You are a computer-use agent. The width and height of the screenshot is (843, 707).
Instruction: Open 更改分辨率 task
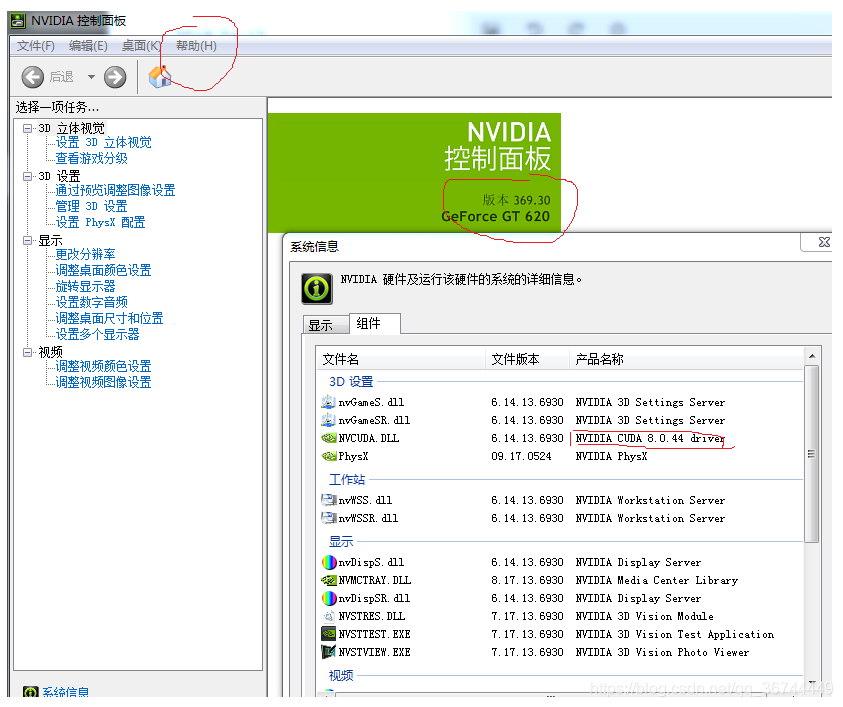coord(85,254)
